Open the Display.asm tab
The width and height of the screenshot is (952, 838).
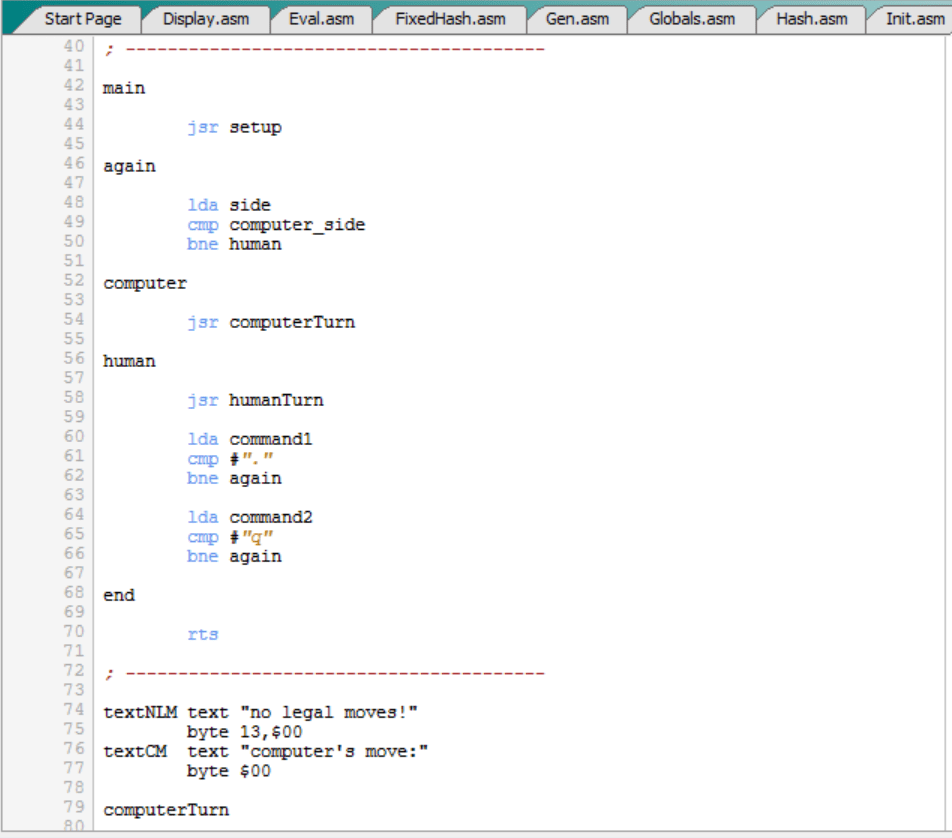pos(206,18)
